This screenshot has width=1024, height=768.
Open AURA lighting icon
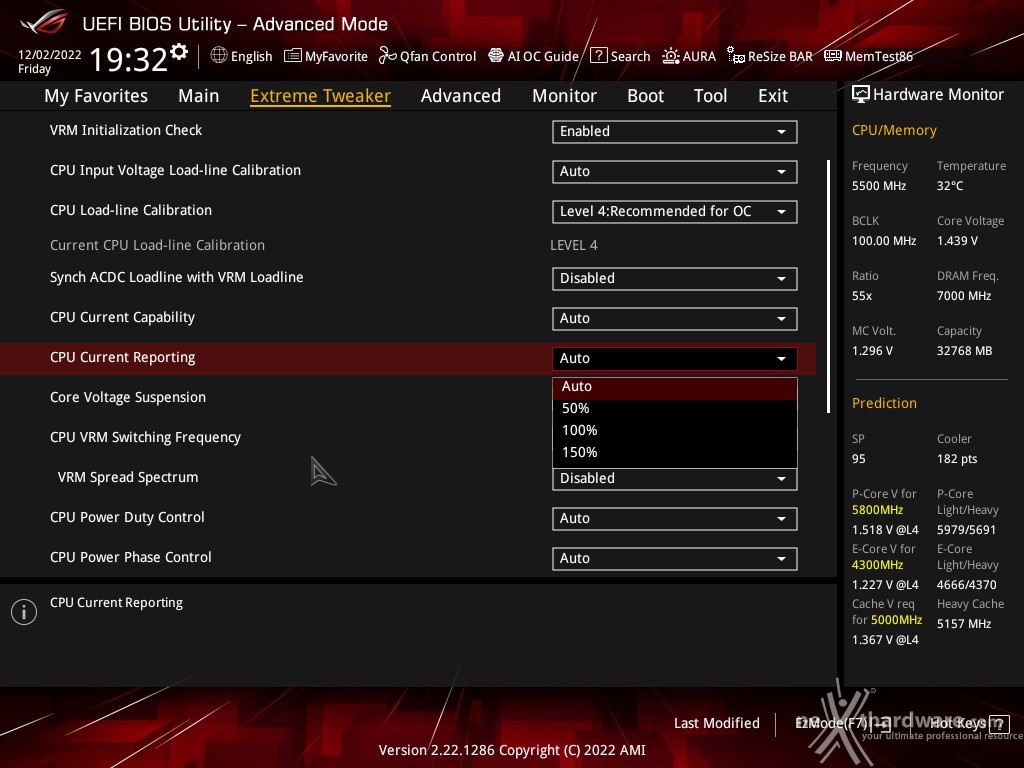pos(671,56)
